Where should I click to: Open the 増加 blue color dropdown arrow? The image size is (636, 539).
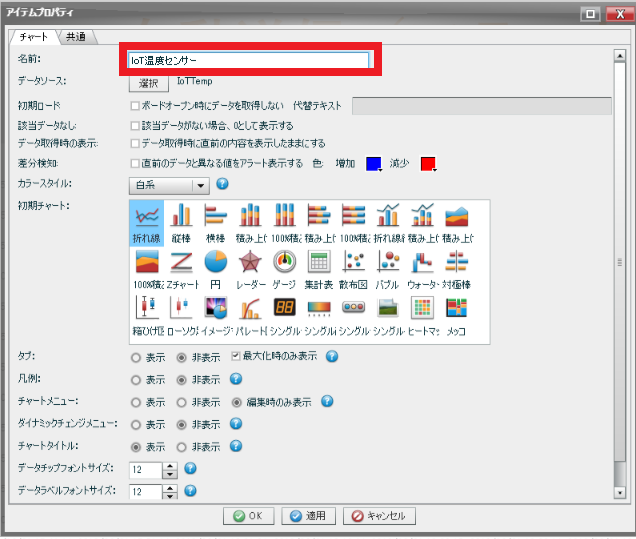pos(380,170)
